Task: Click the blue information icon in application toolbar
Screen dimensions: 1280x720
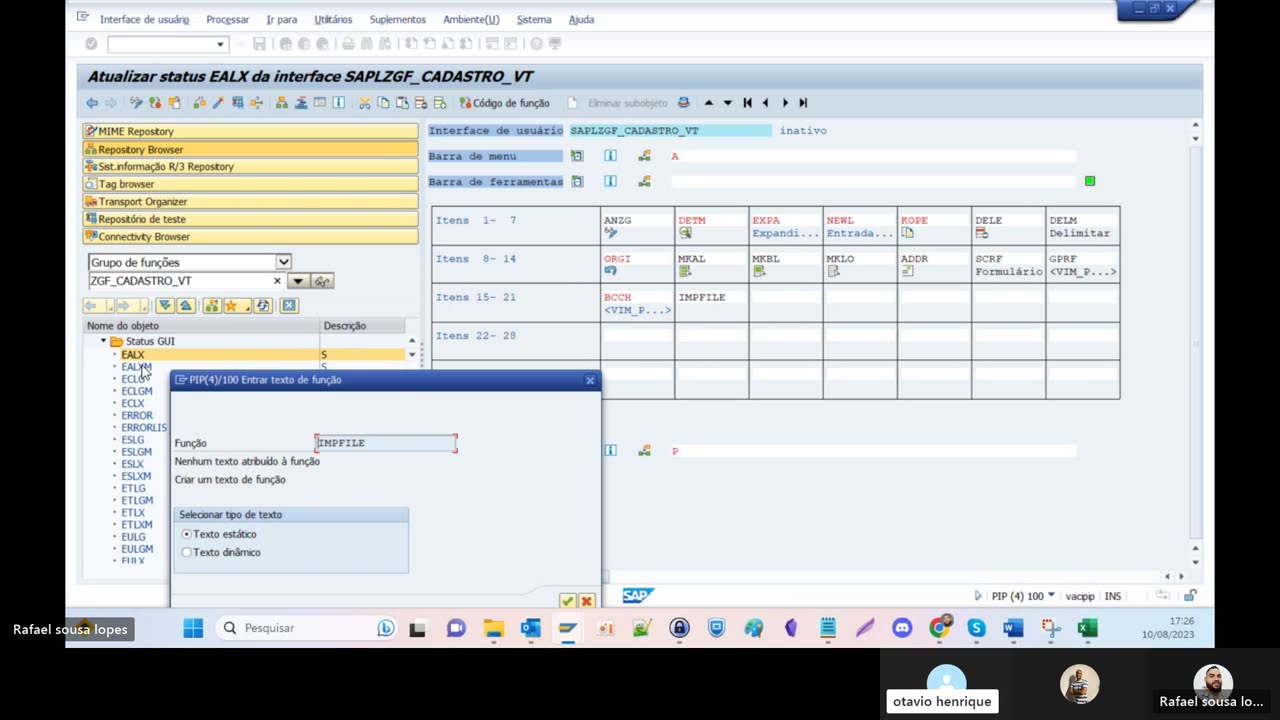Action: point(339,103)
